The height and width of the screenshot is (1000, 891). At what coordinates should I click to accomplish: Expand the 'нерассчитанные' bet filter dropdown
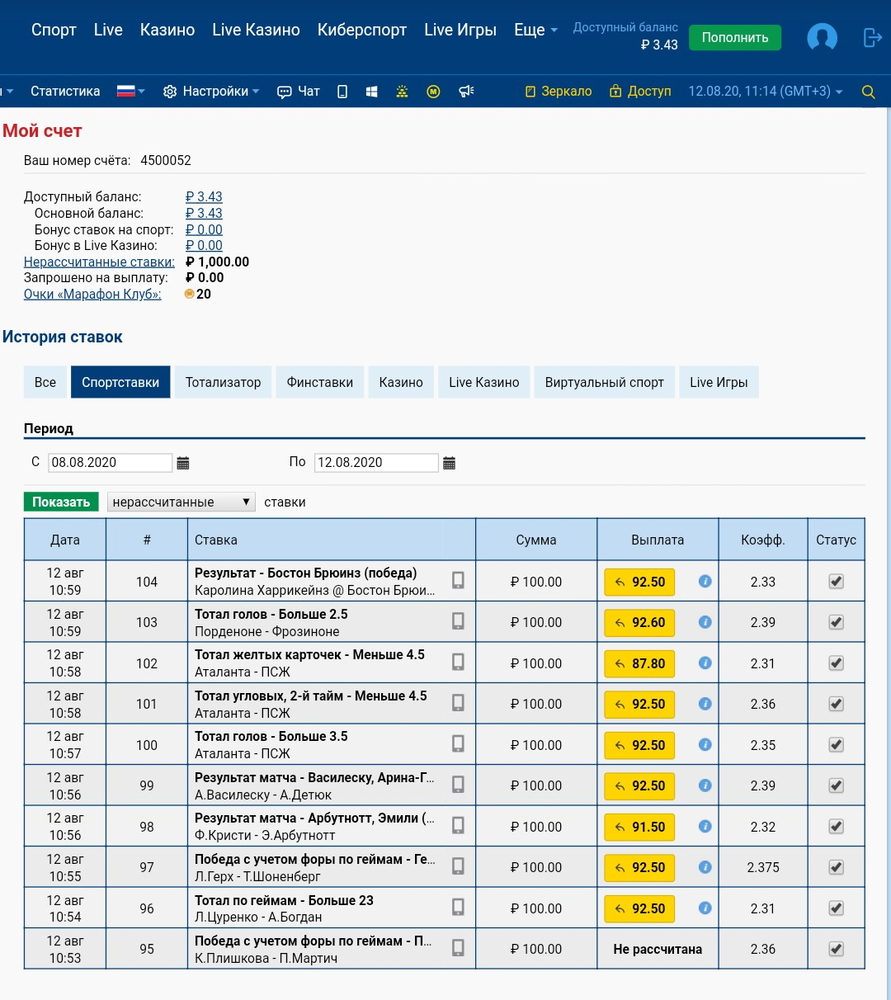pos(181,502)
